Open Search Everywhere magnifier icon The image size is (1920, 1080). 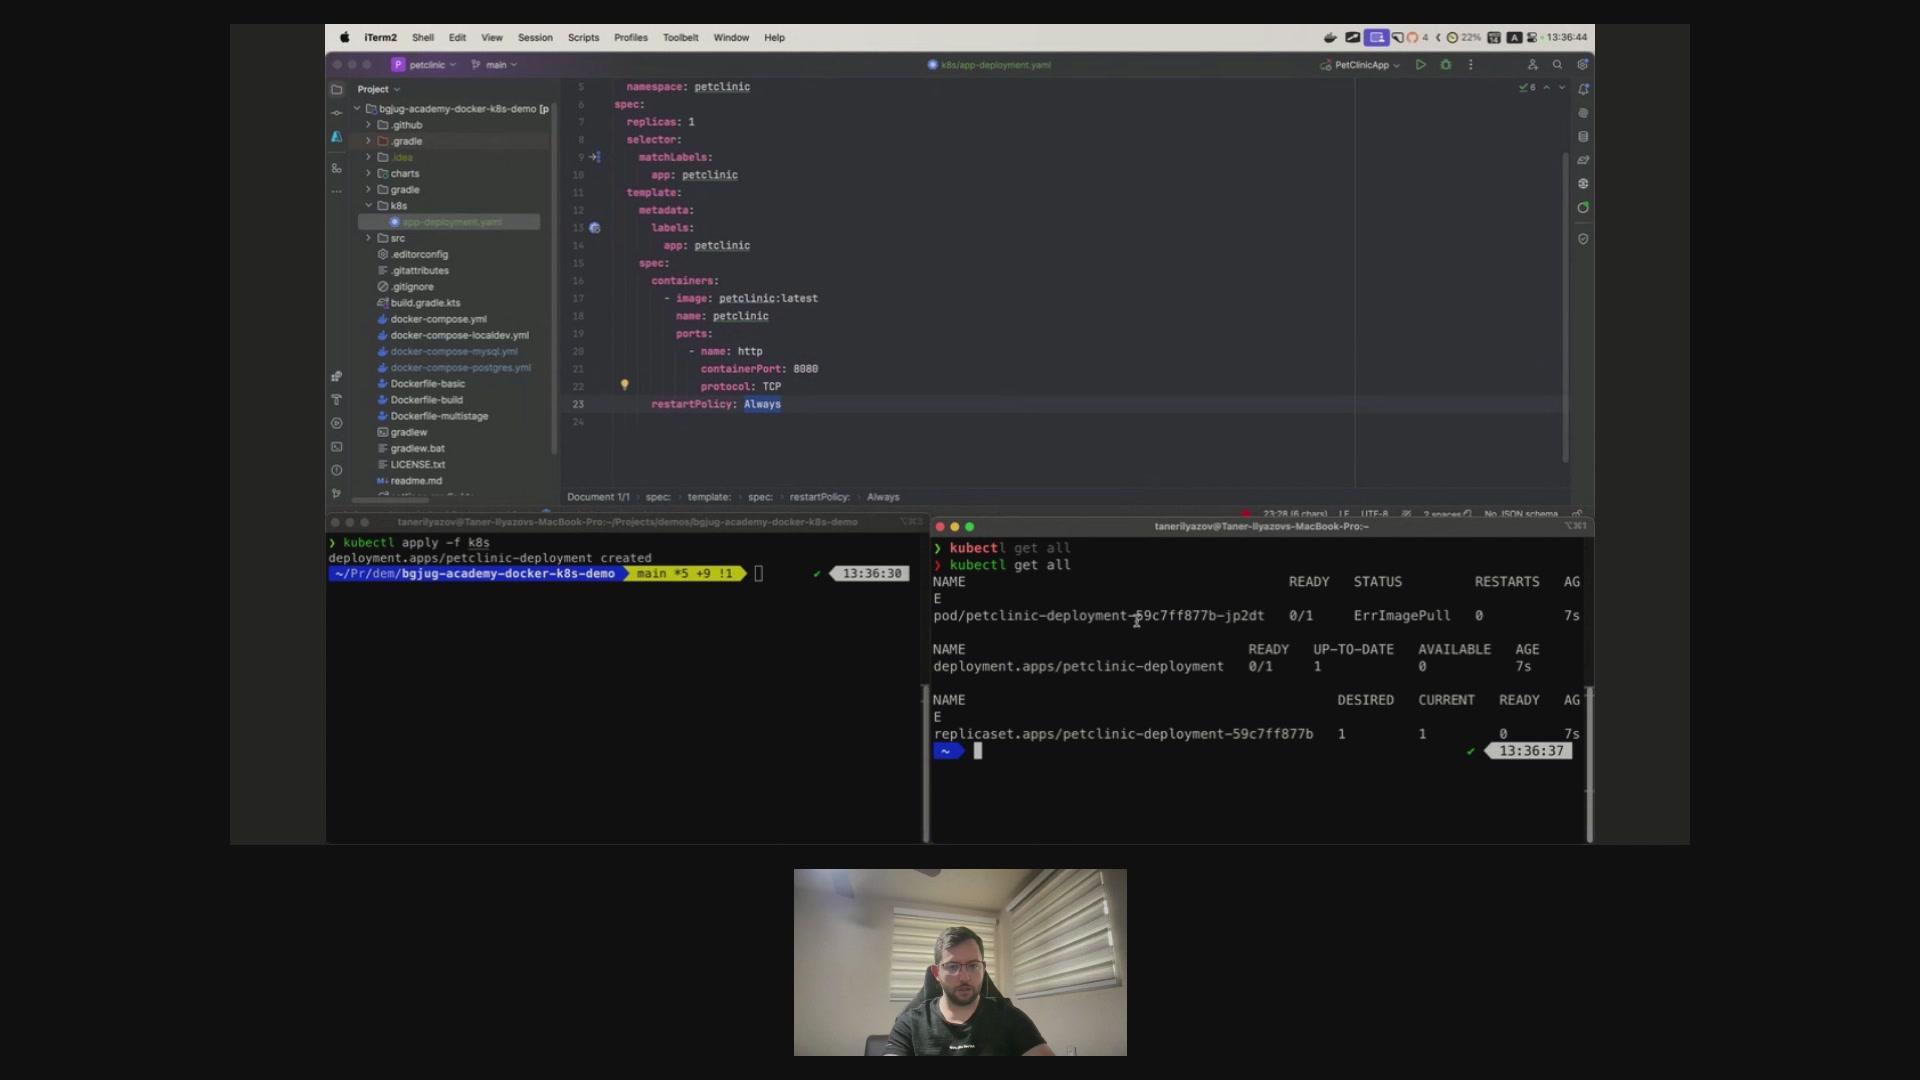click(1557, 65)
